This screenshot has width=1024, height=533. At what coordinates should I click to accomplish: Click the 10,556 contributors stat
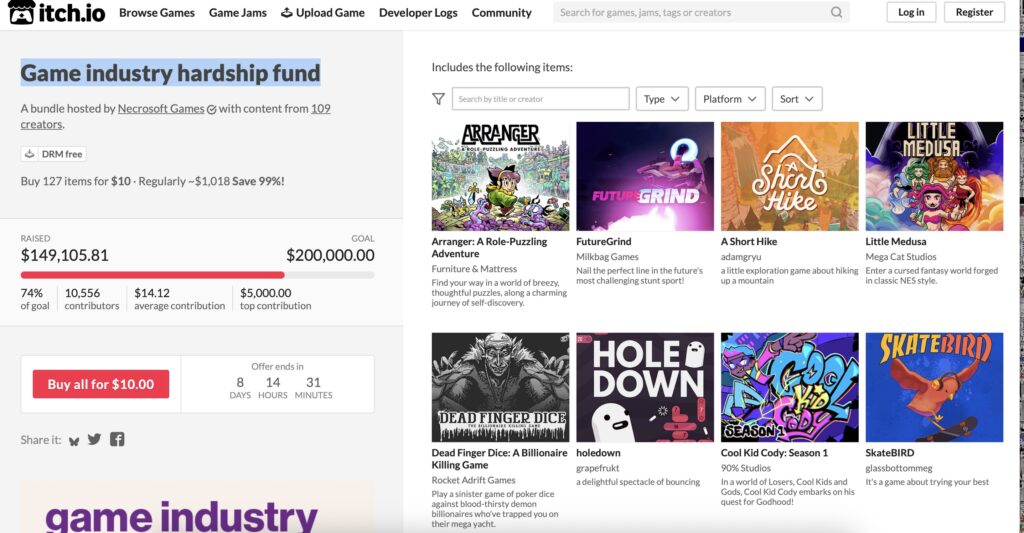point(91,299)
